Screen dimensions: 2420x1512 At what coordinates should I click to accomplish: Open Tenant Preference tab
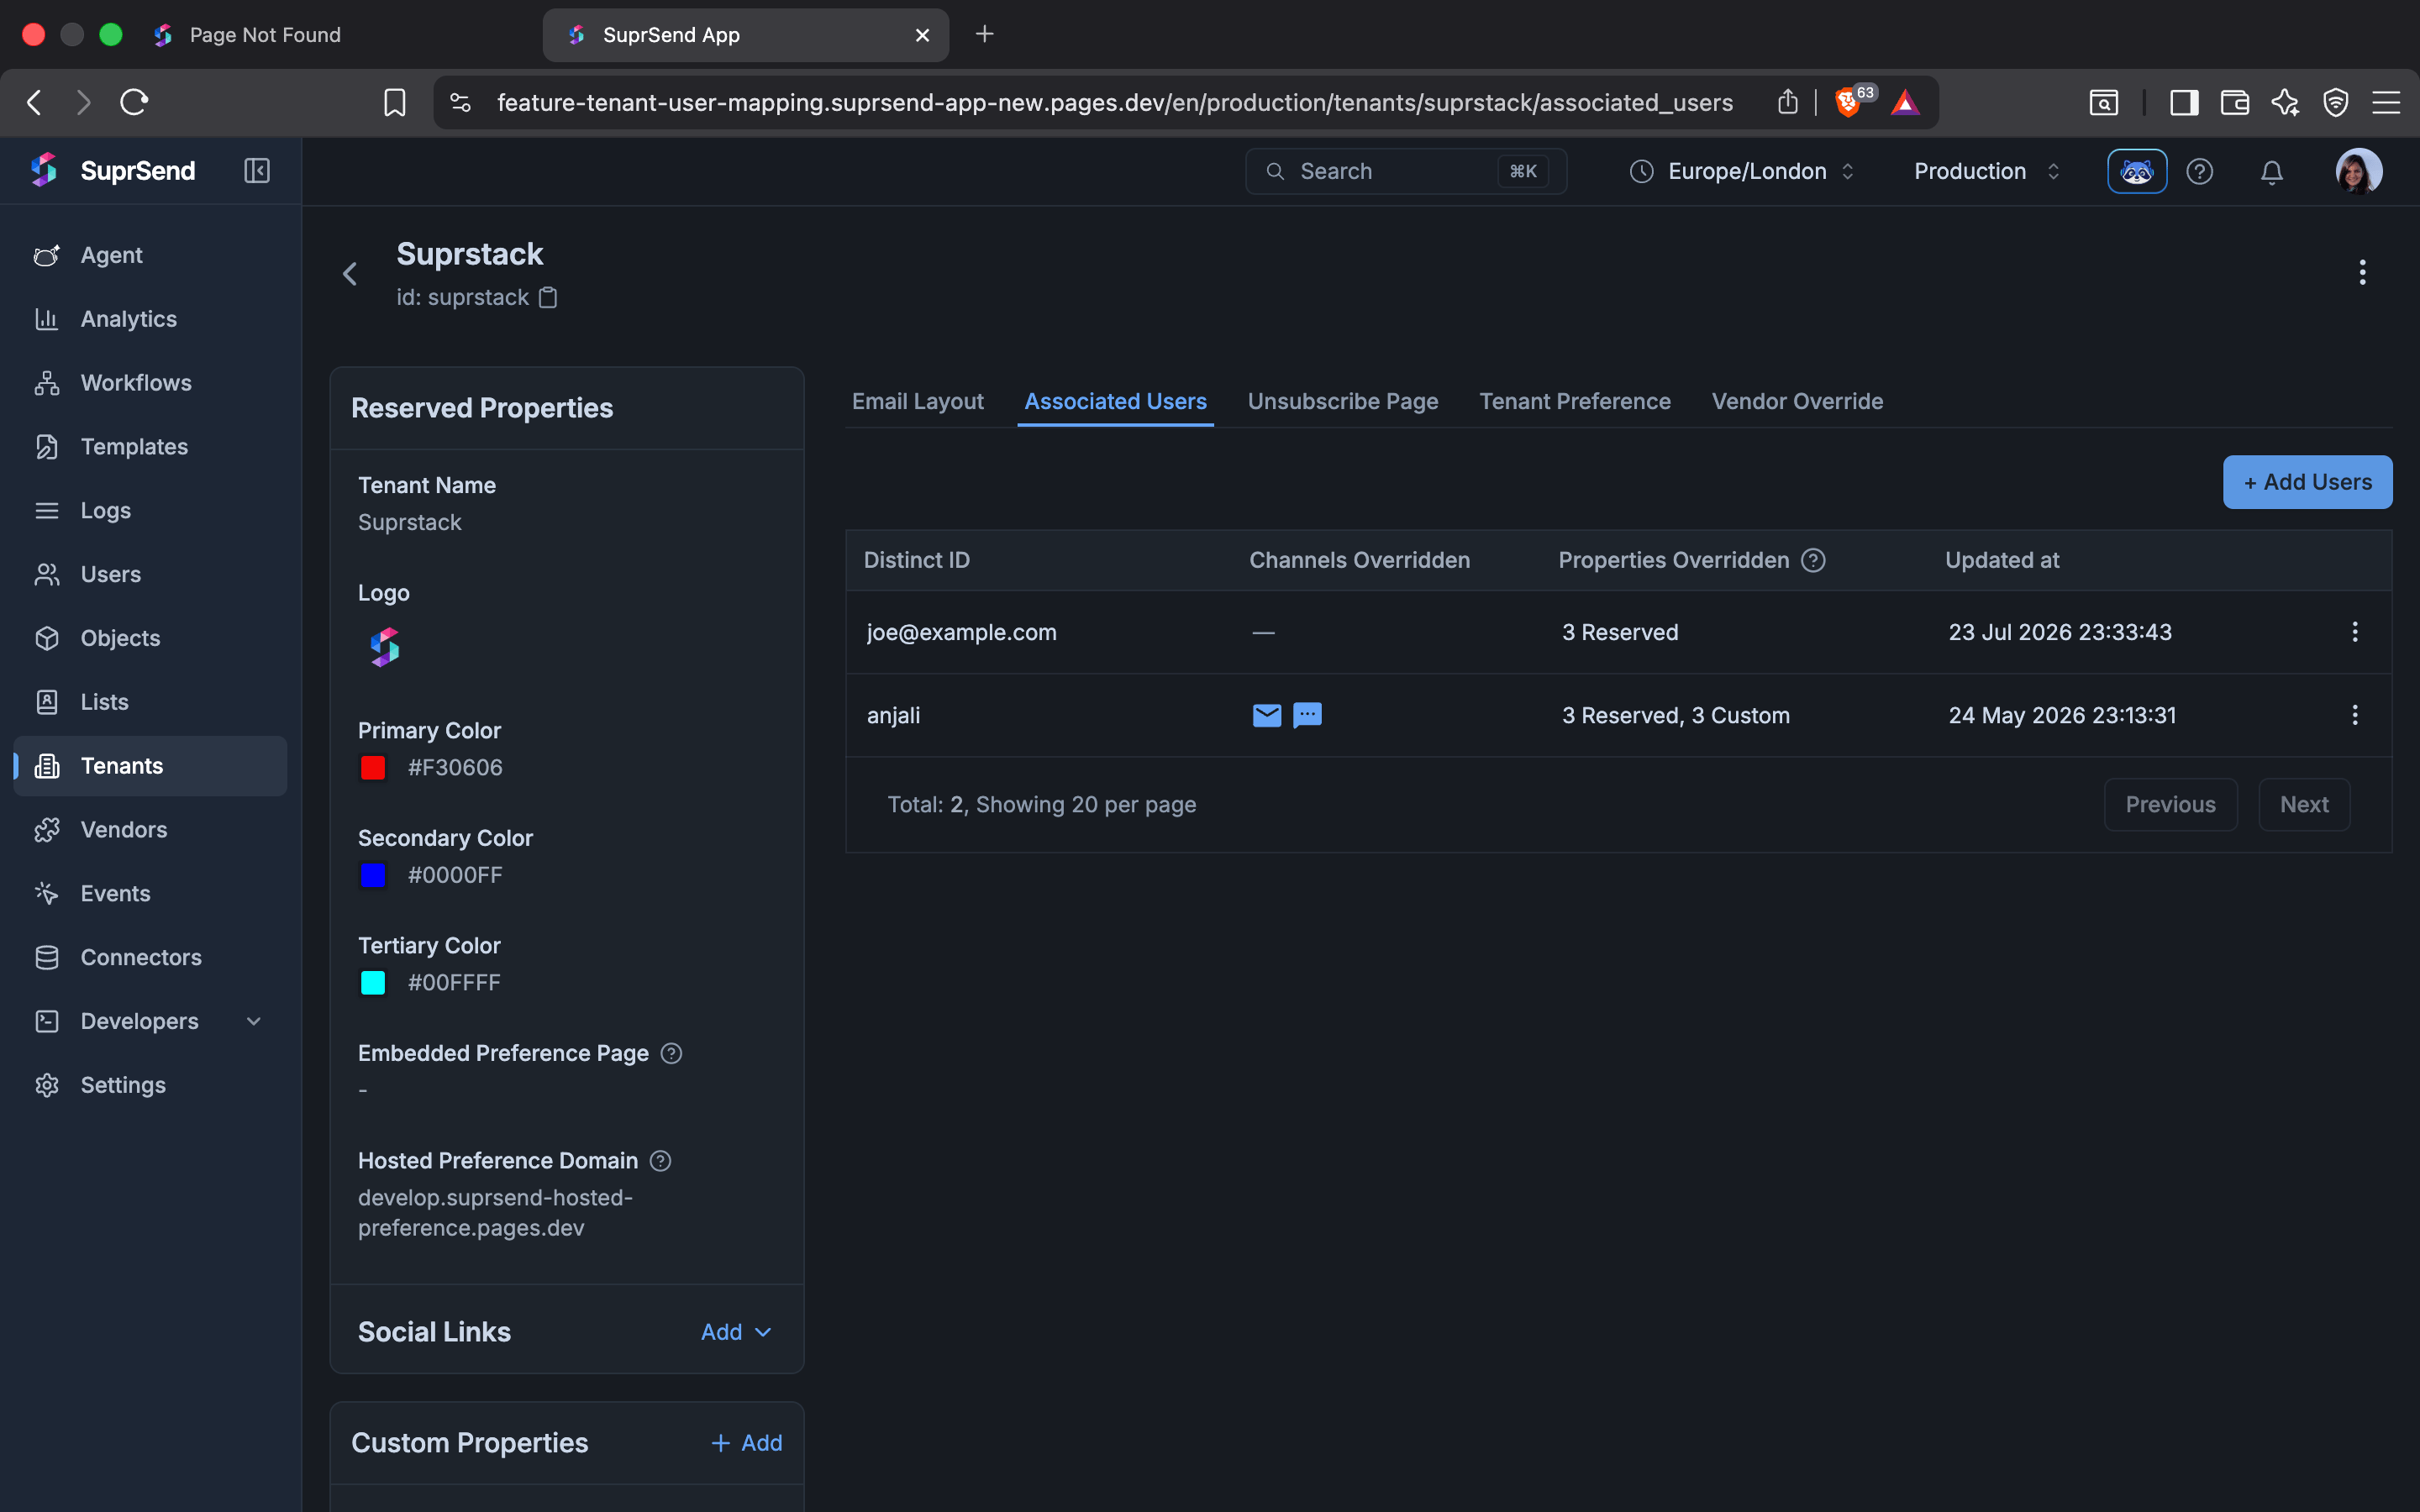(1575, 402)
